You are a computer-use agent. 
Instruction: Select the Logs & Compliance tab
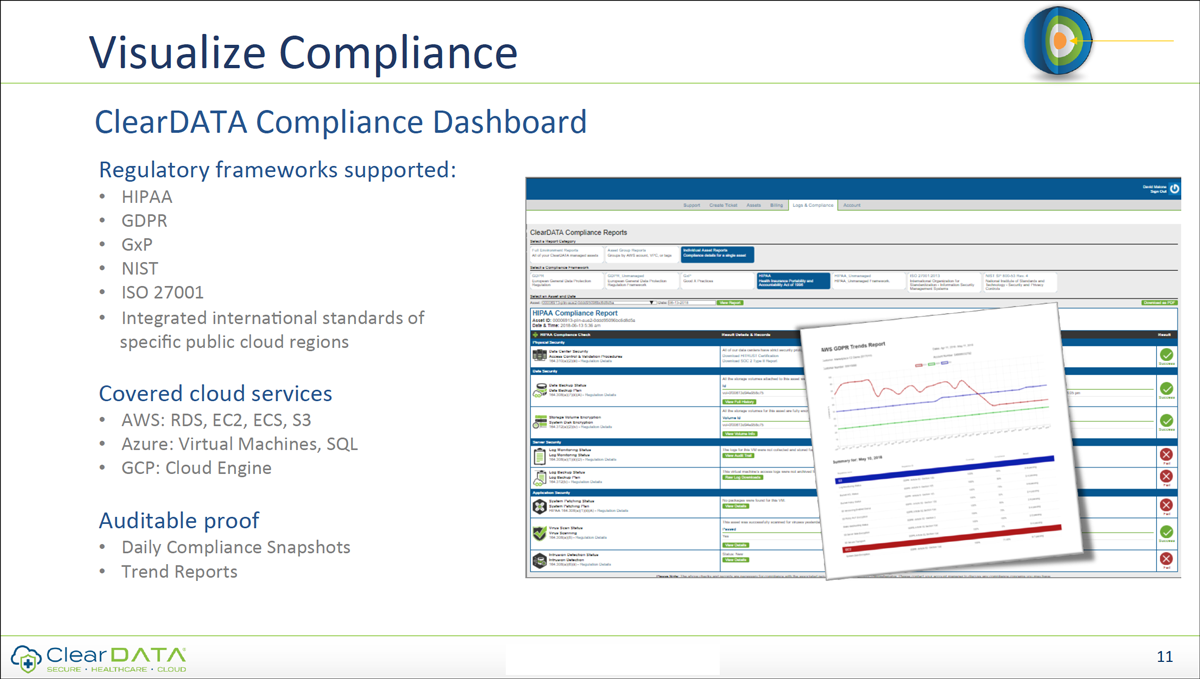coord(813,205)
